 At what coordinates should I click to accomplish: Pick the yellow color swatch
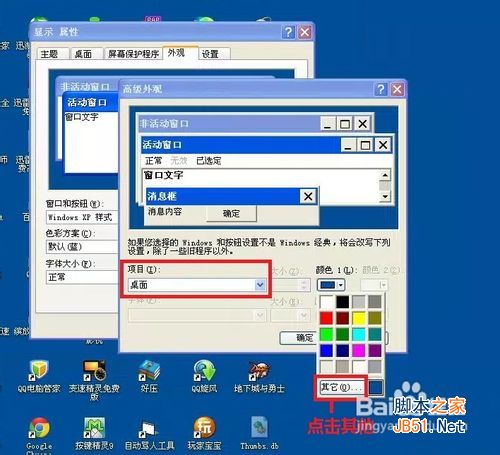click(x=359, y=318)
